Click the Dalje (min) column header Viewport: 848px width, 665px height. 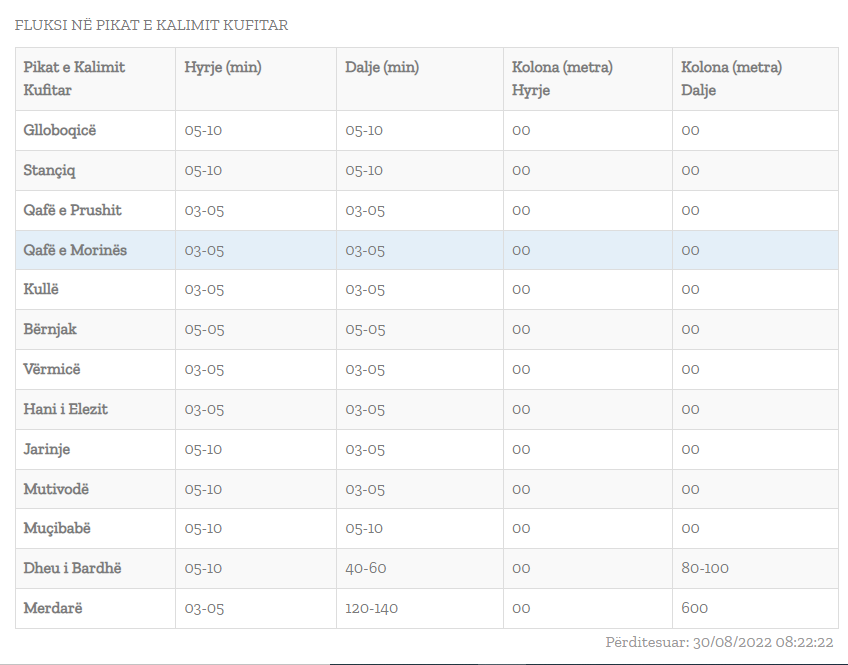pyautogui.click(x=382, y=68)
